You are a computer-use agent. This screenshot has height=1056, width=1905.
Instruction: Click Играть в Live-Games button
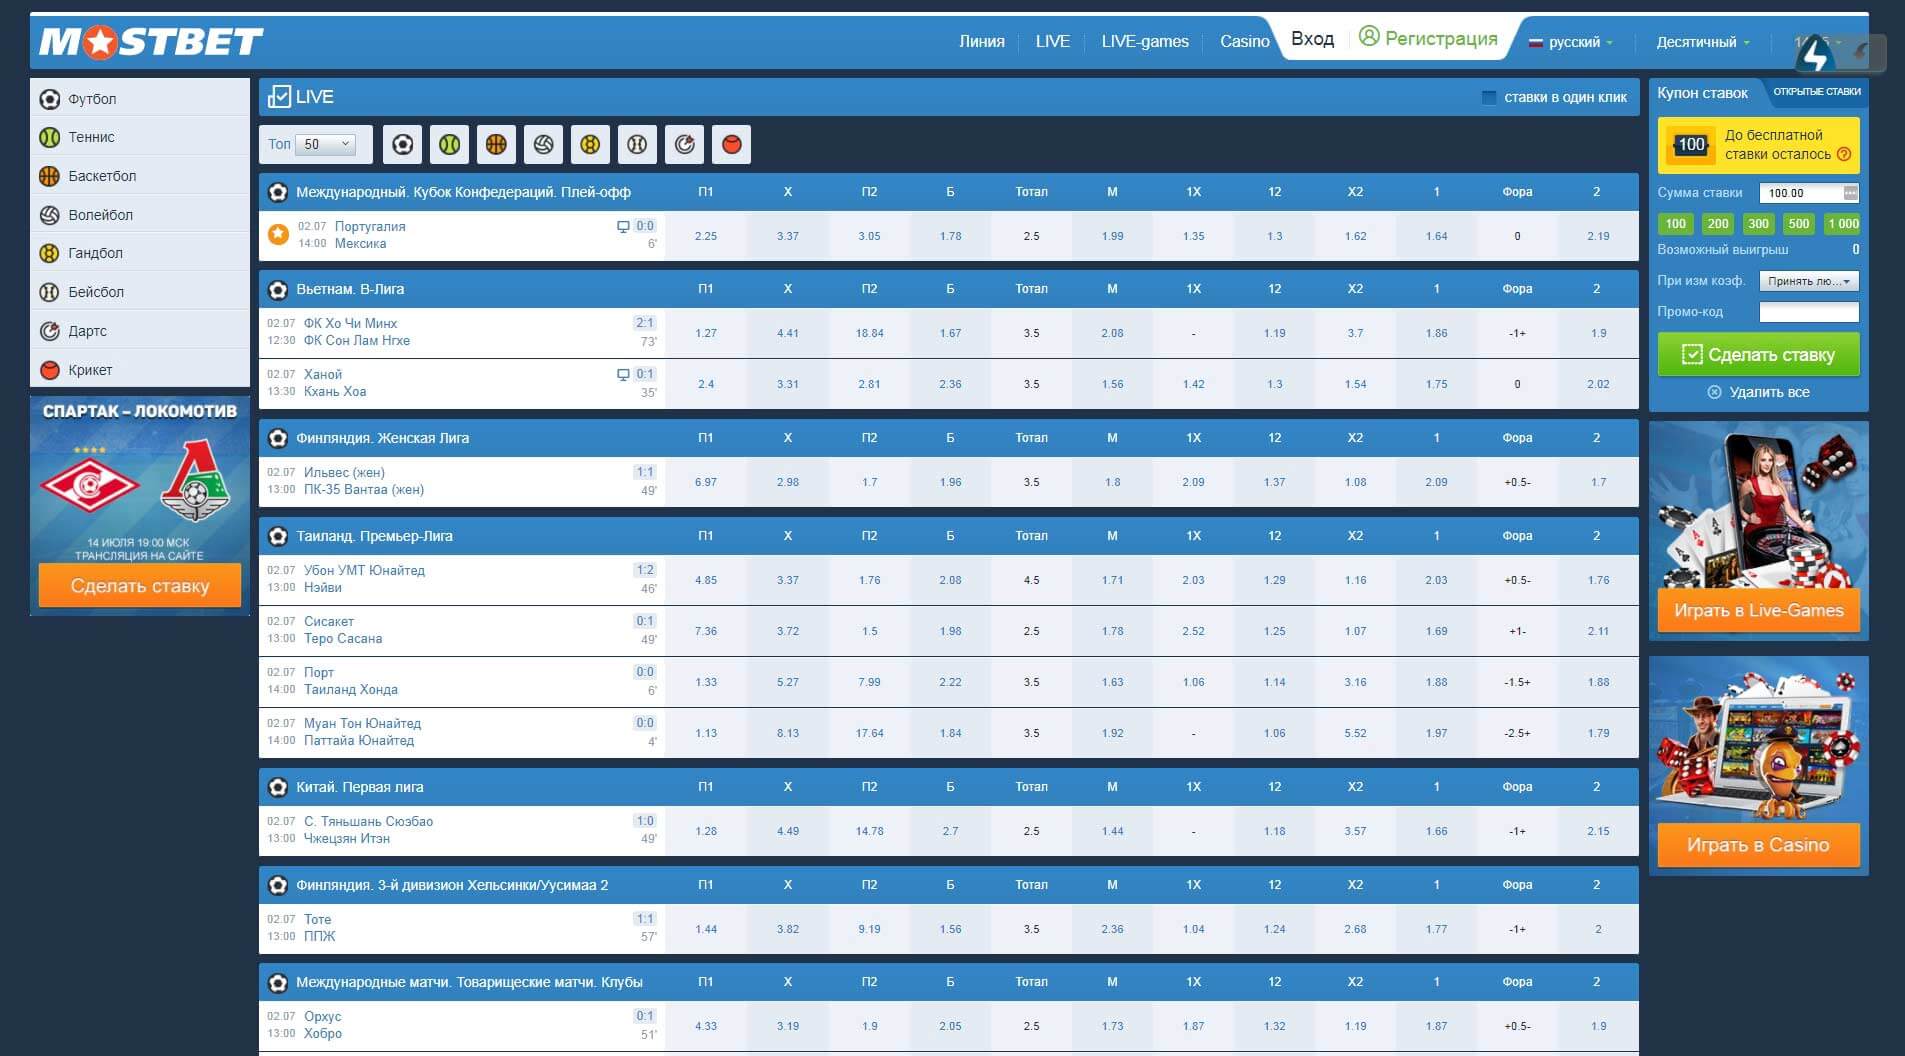[1758, 610]
